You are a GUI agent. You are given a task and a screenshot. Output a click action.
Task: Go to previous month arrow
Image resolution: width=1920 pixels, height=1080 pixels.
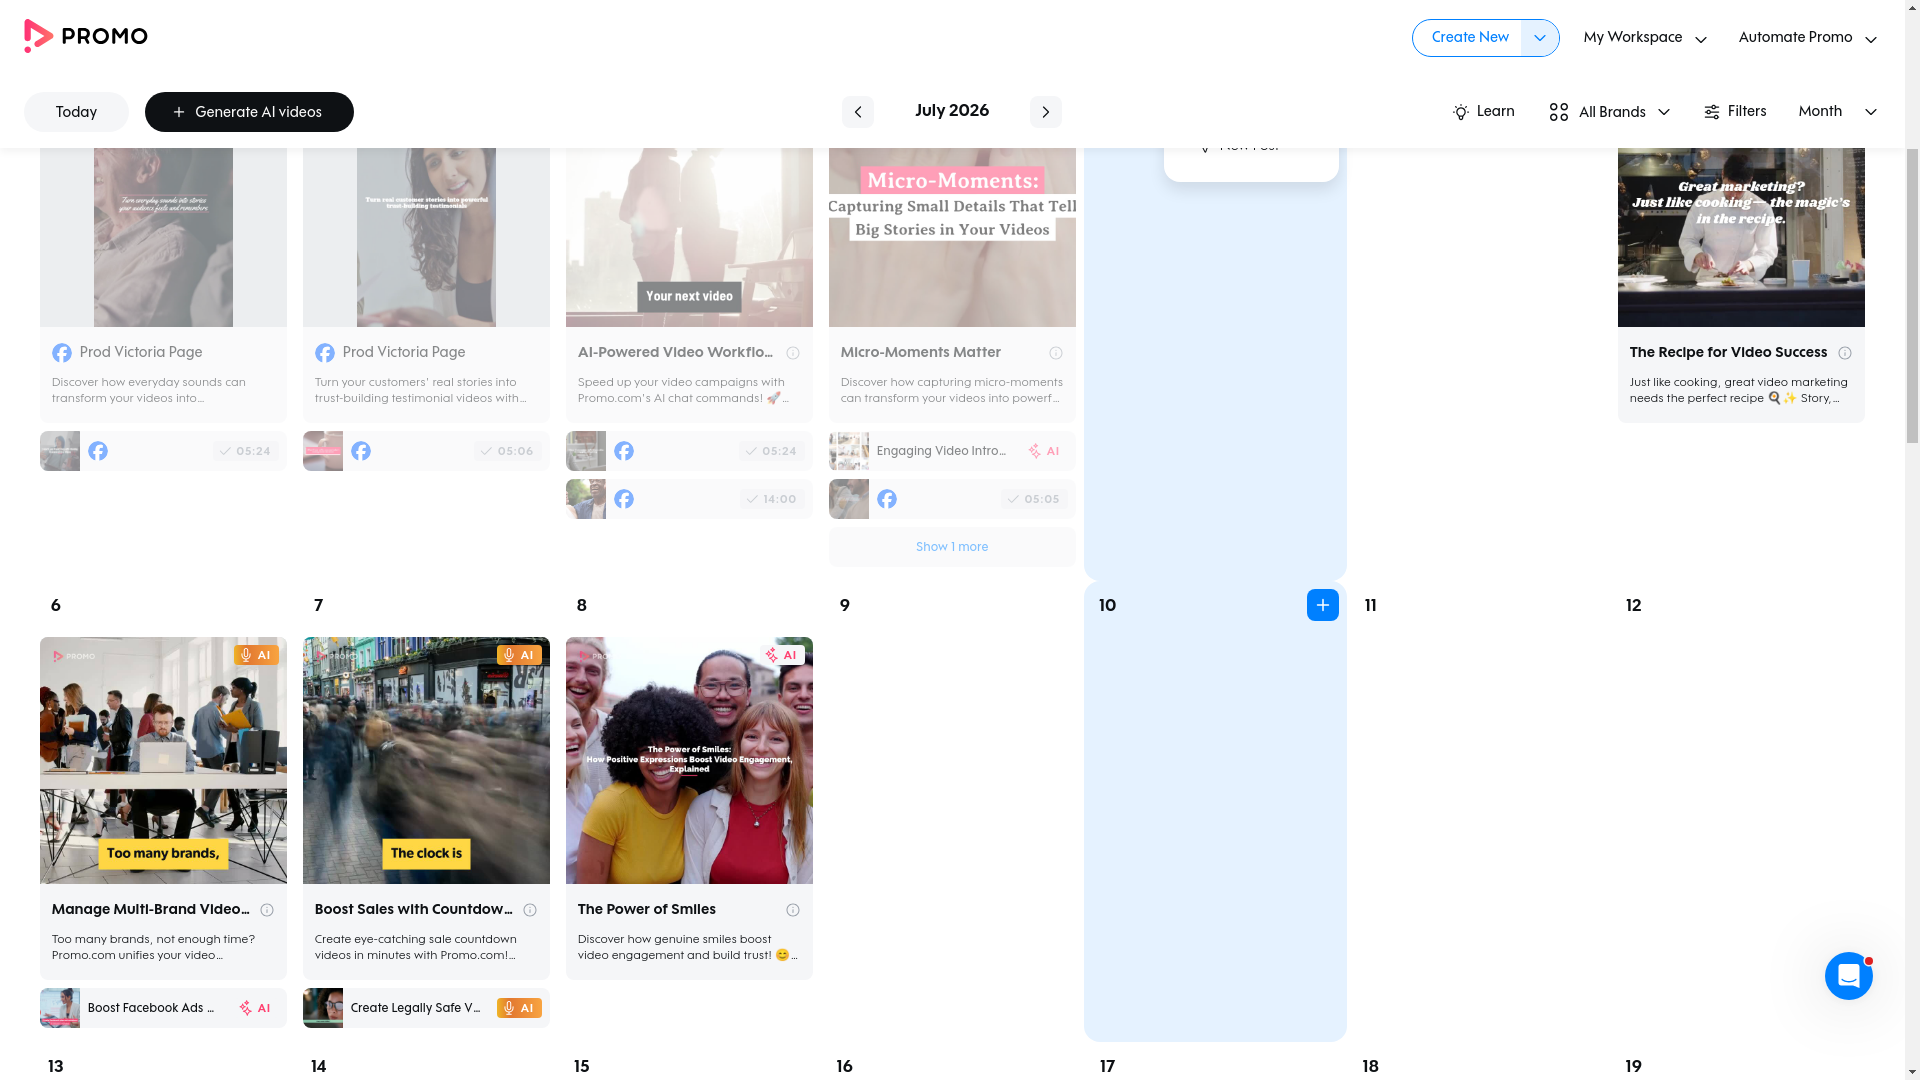(857, 112)
